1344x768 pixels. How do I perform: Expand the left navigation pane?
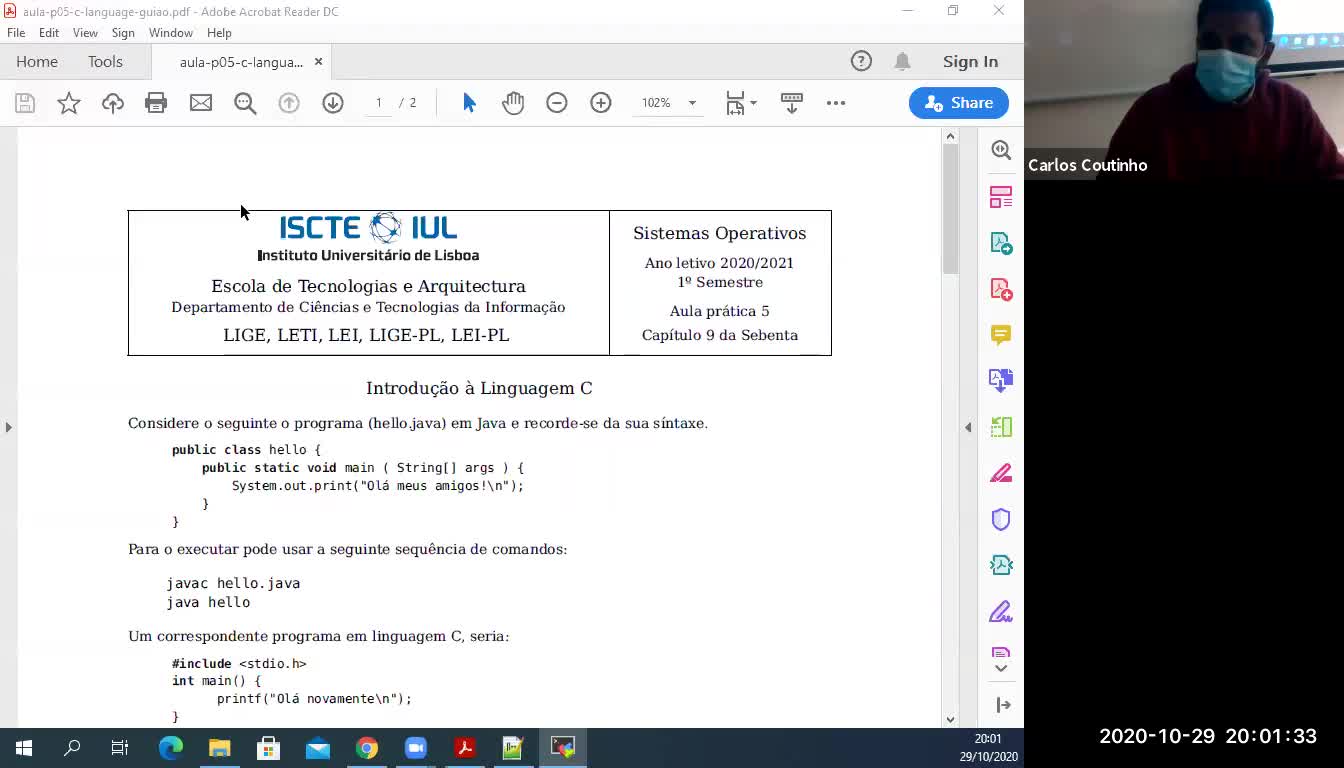[8, 427]
